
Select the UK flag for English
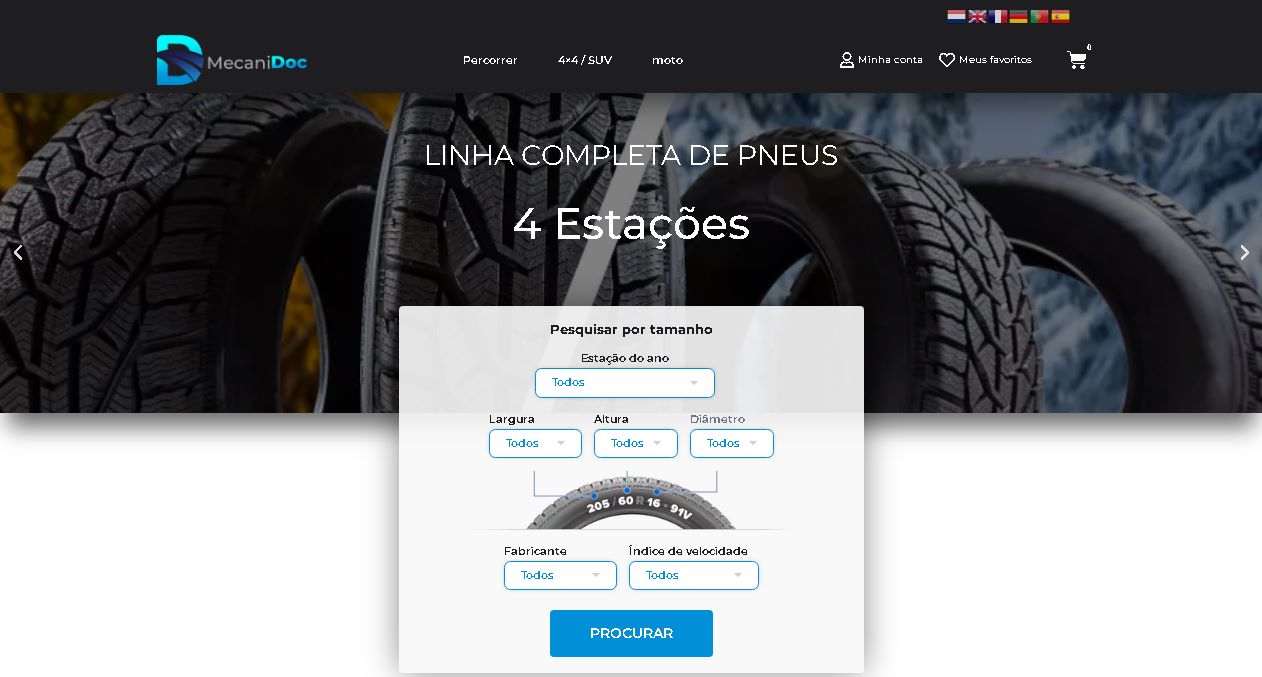pyautogui.click(x=977, y=16)
